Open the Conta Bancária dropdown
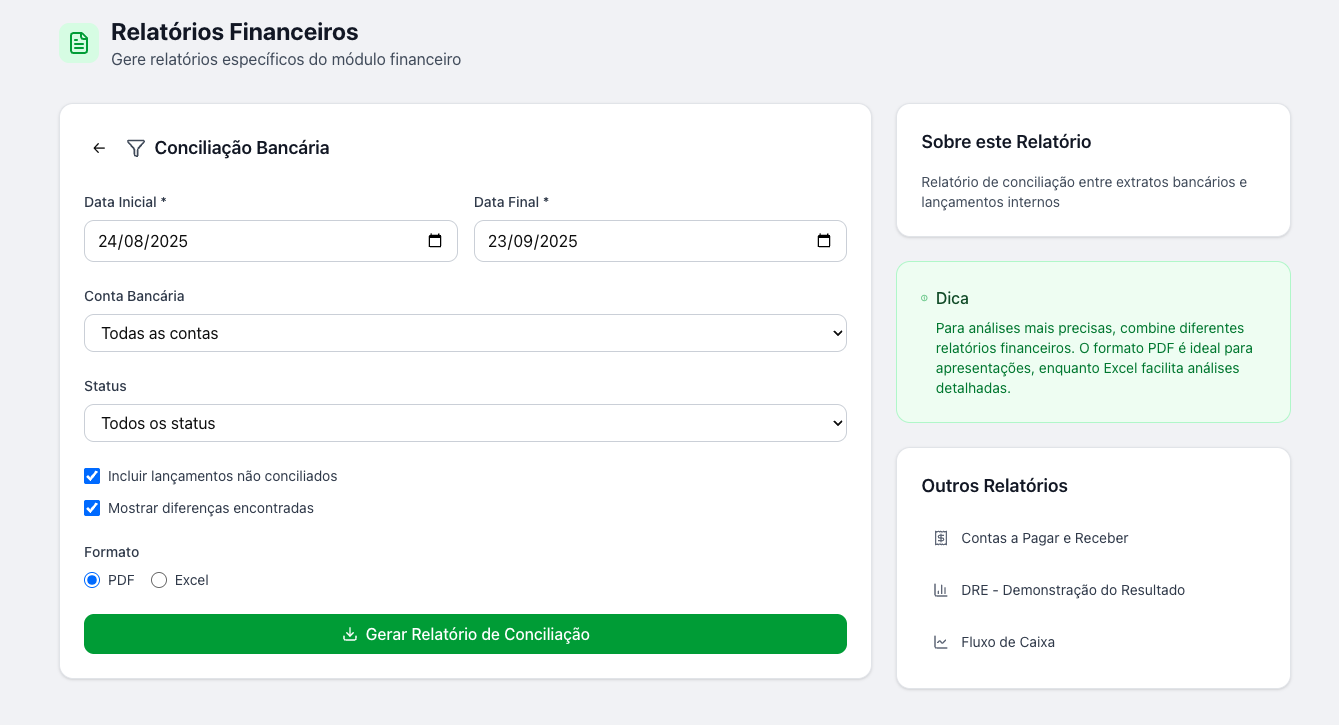1339x725 pixels. click(465, 333)
